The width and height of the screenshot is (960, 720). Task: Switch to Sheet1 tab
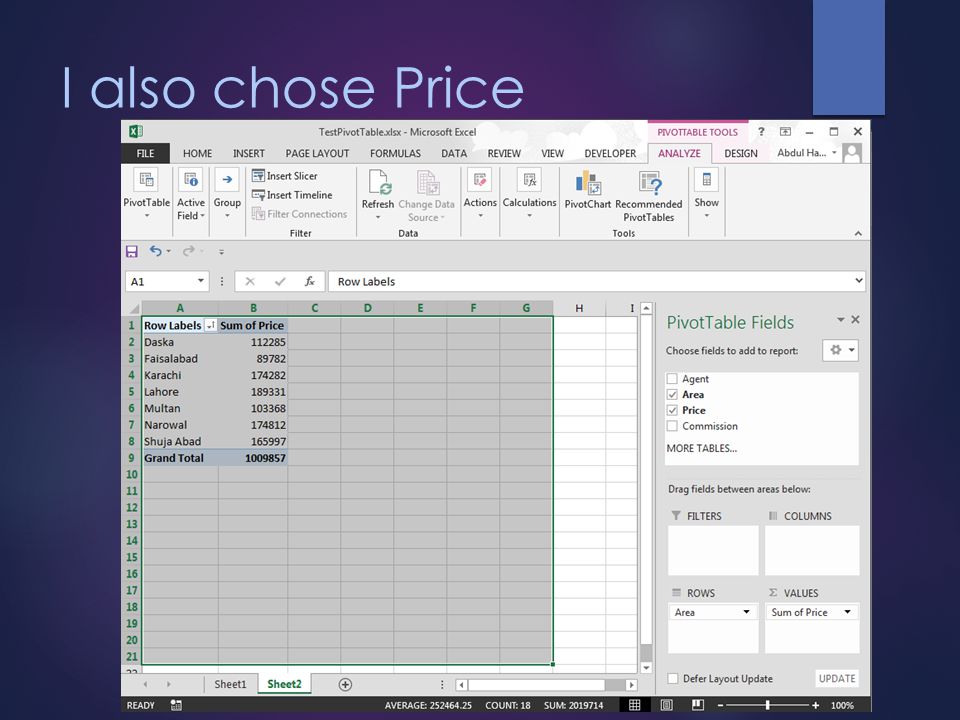pos(230,684)
